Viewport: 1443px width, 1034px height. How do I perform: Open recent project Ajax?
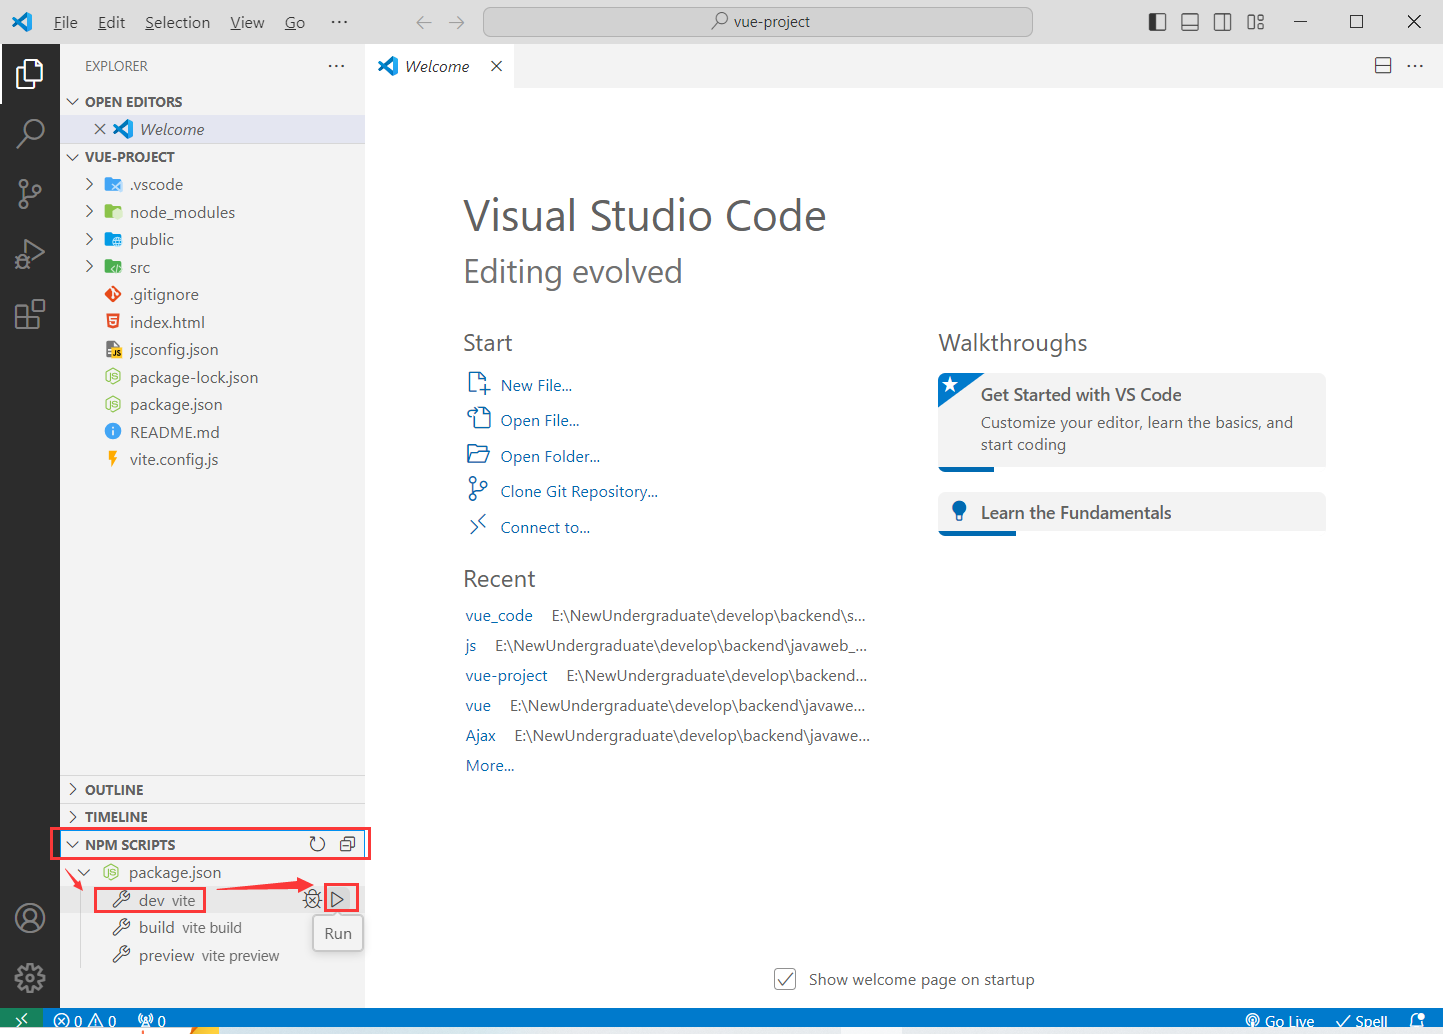pos(481,735)
